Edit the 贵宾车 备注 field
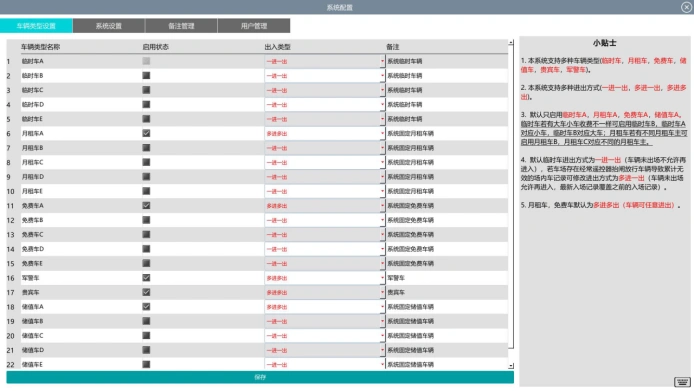The image size is (694, 391). (447, 292)
